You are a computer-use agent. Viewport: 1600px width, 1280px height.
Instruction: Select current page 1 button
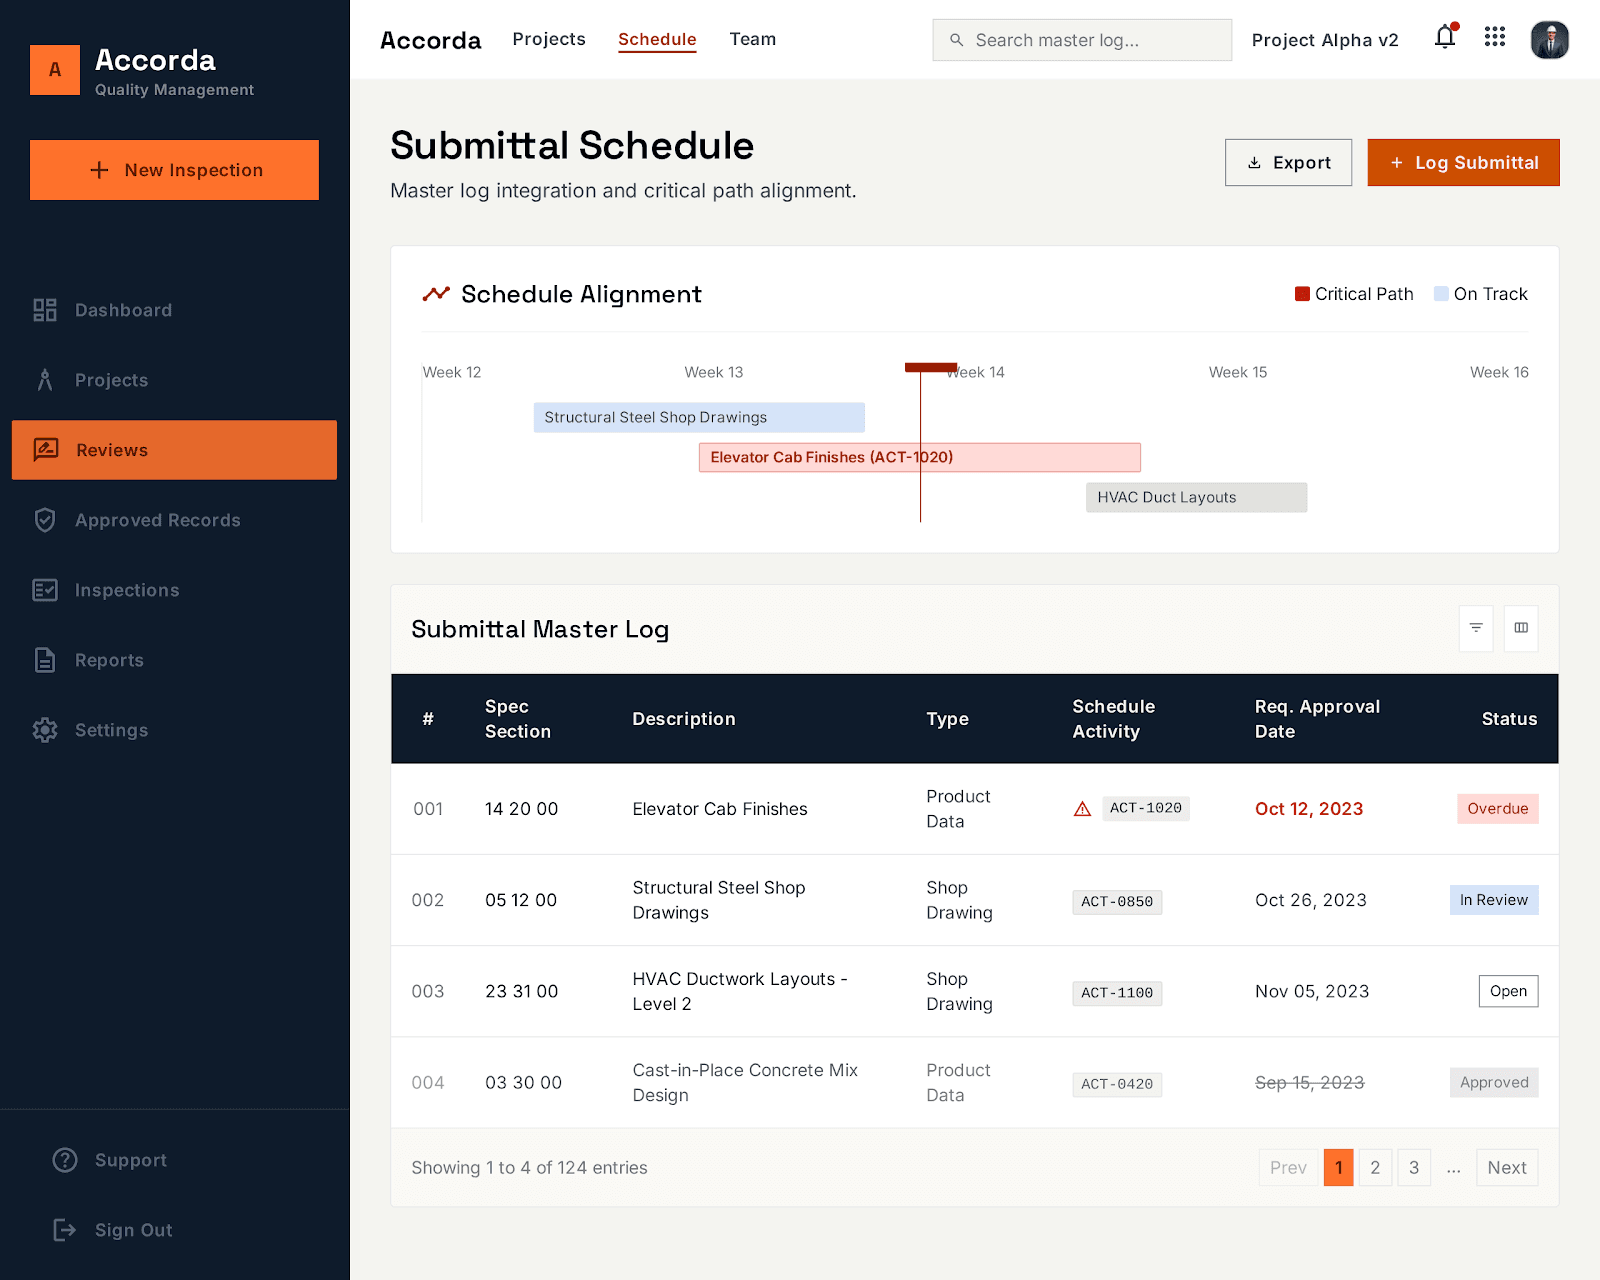click(x=1338, y=1168)
